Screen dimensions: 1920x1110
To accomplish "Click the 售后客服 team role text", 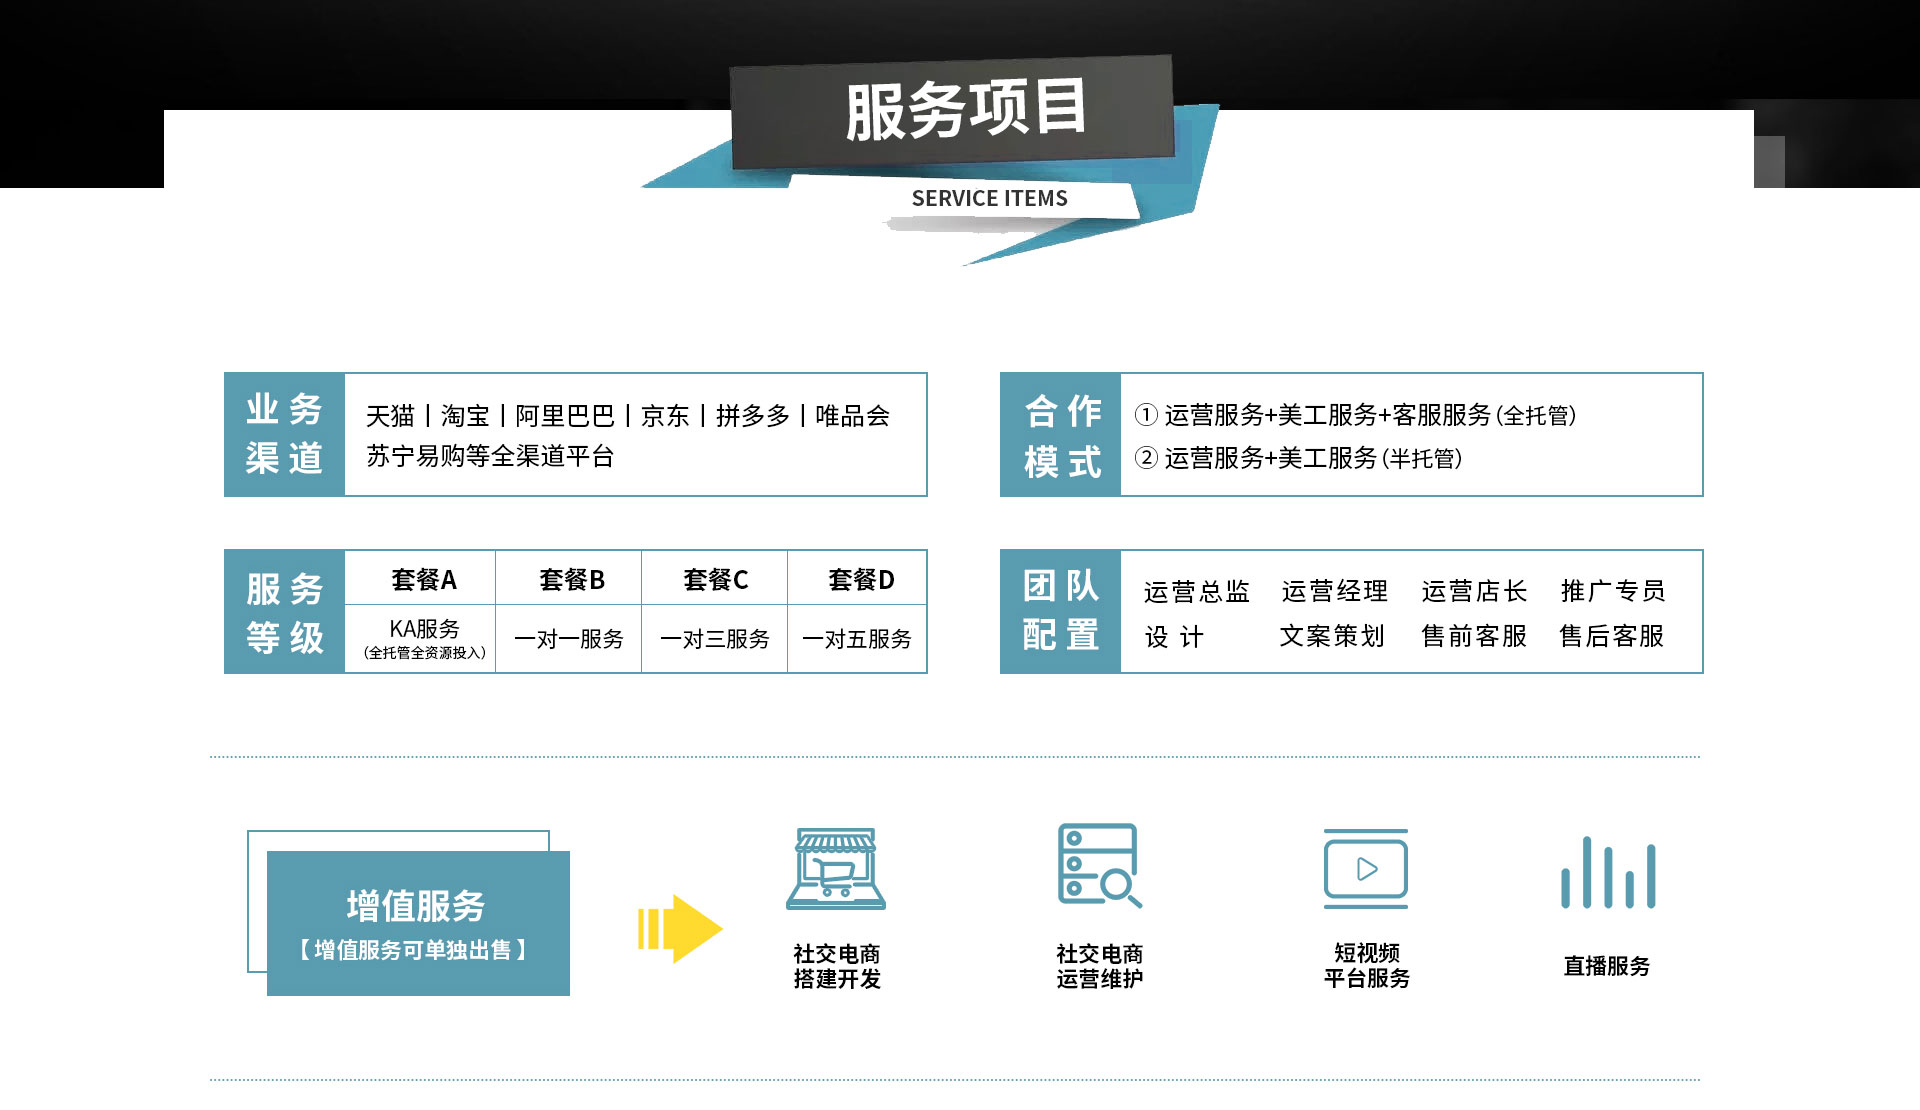I will pyautogui.click(x=1611, y=636).
